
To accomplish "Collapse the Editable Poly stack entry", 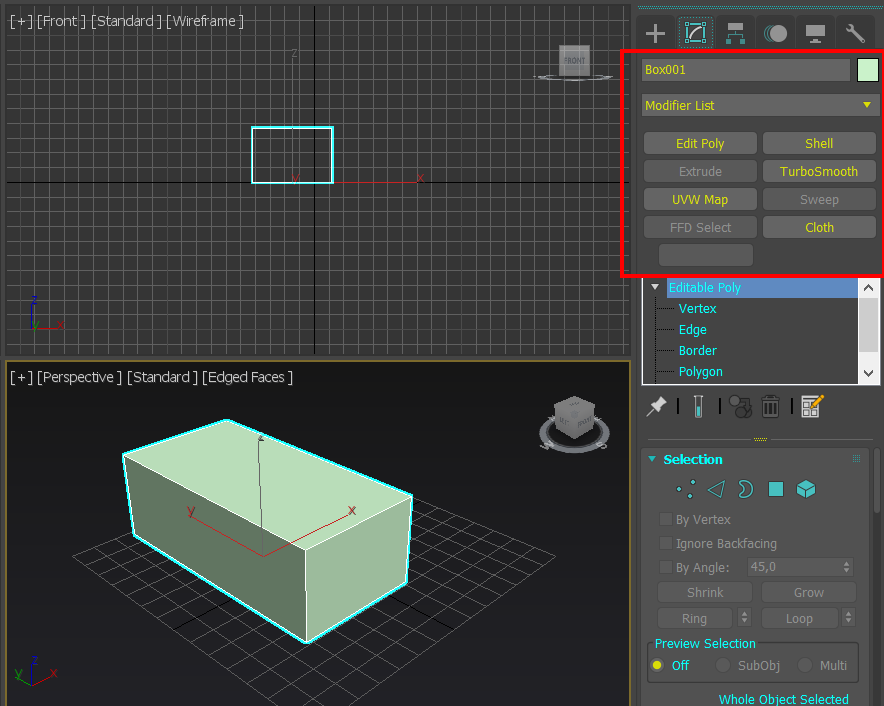I will click(x=655, y=287).
